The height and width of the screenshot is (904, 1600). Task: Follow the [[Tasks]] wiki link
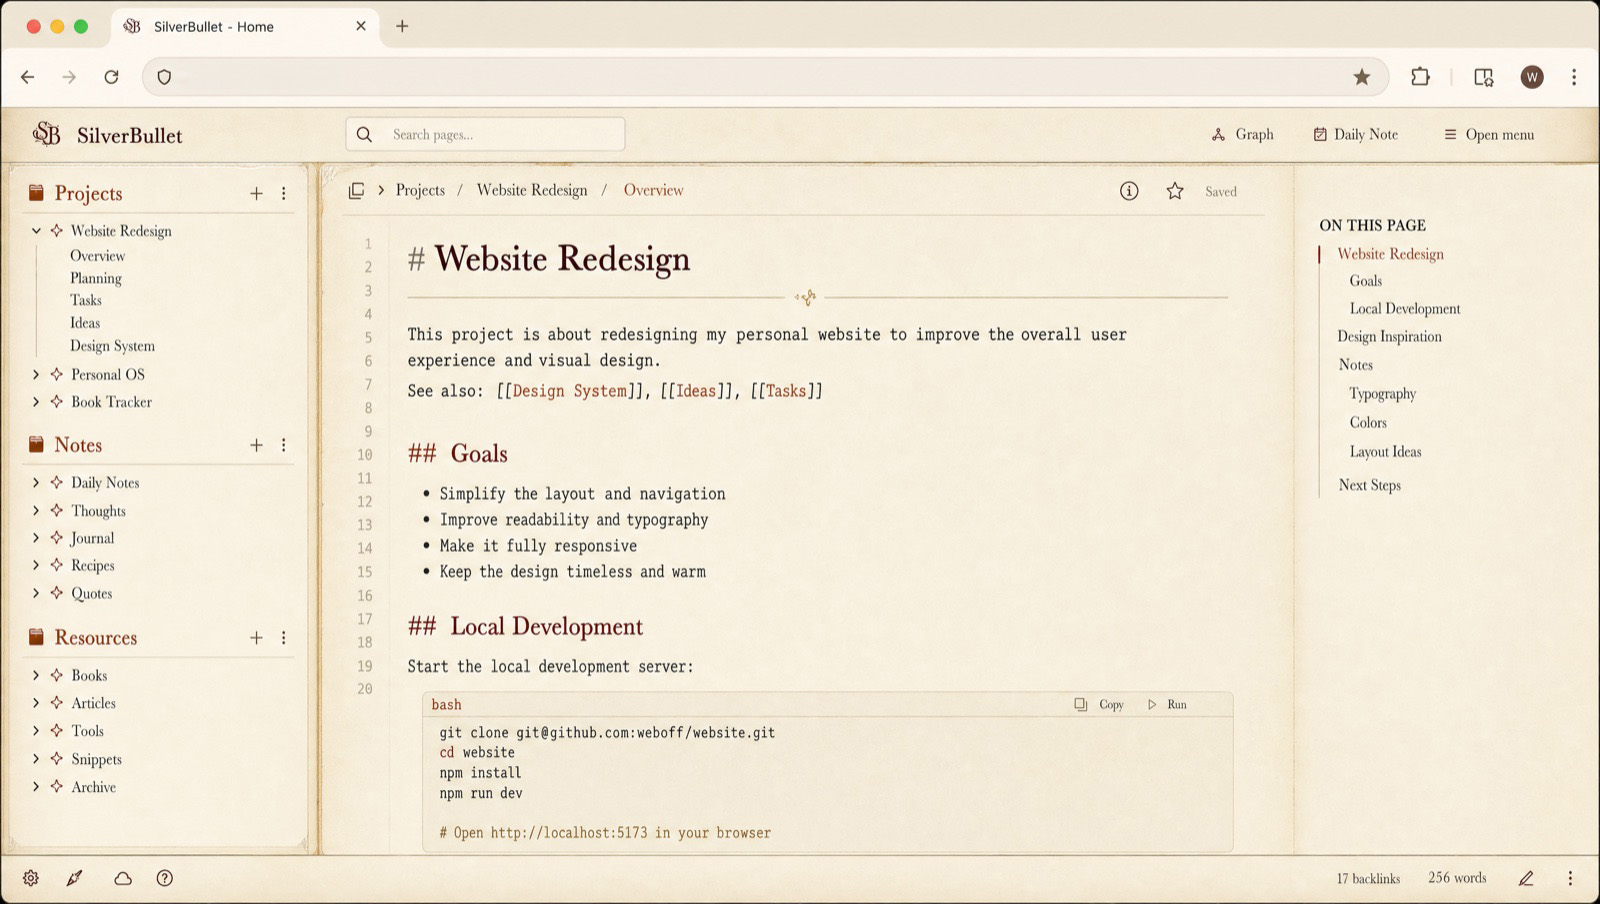click(x=786, y=391)
